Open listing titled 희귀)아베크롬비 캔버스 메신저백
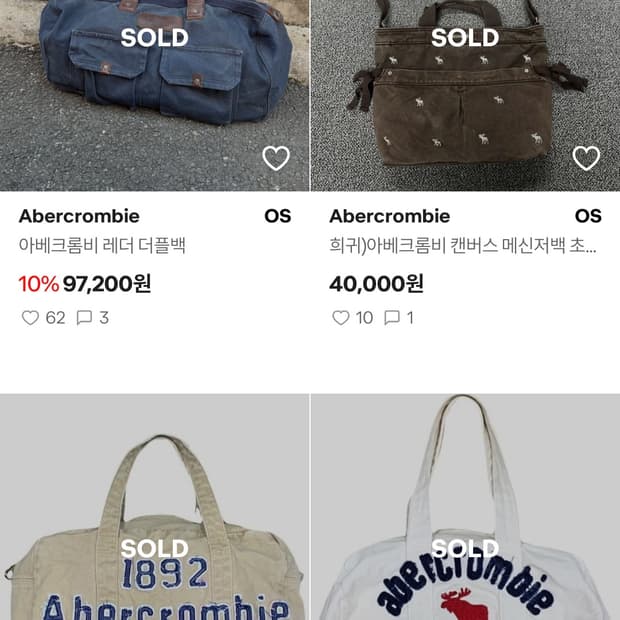The image size is (620, 620). [x=455, y=245]
